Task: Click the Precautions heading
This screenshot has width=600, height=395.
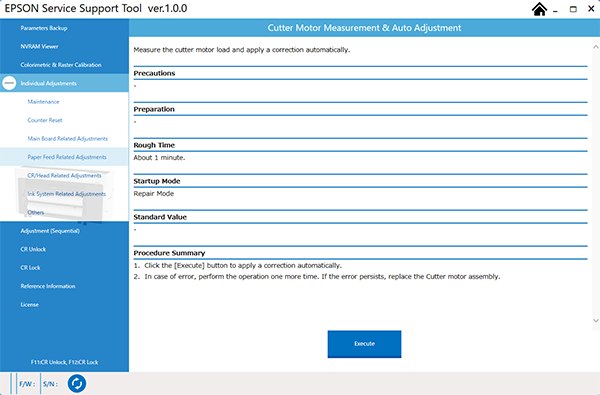Action: [154, 73]
